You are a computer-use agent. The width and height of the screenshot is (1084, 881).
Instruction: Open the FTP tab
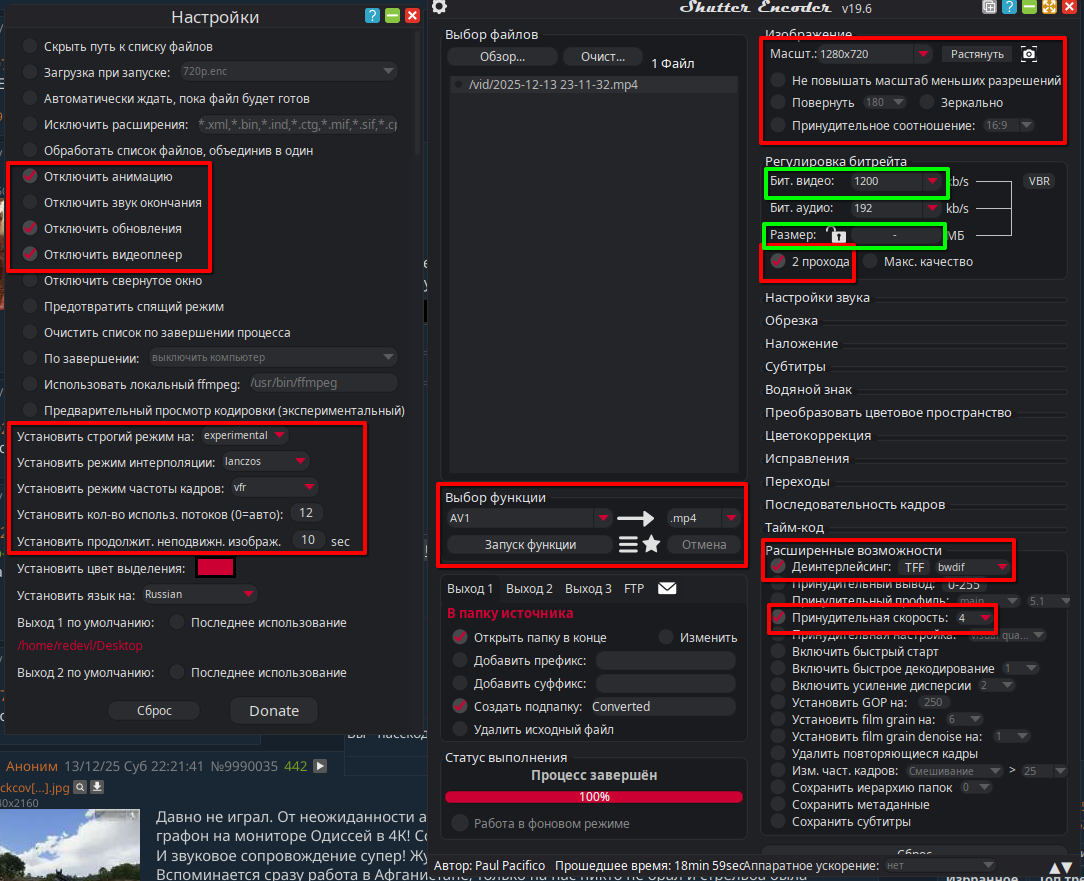[634, 588]
